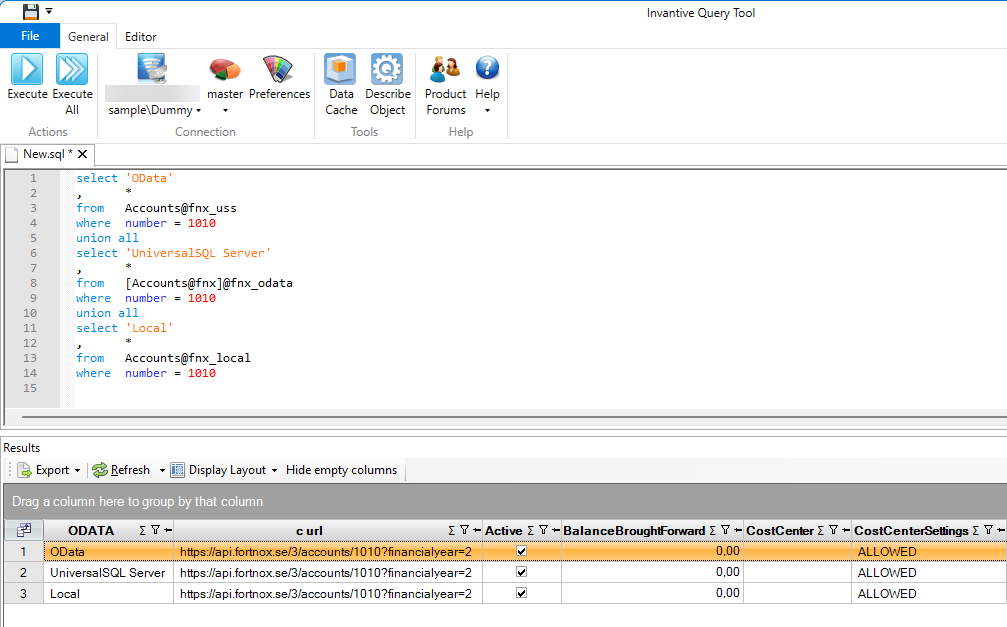1007x627 pixels.
Task: Click the Execute icon in the ribbon
Action: 27,69
